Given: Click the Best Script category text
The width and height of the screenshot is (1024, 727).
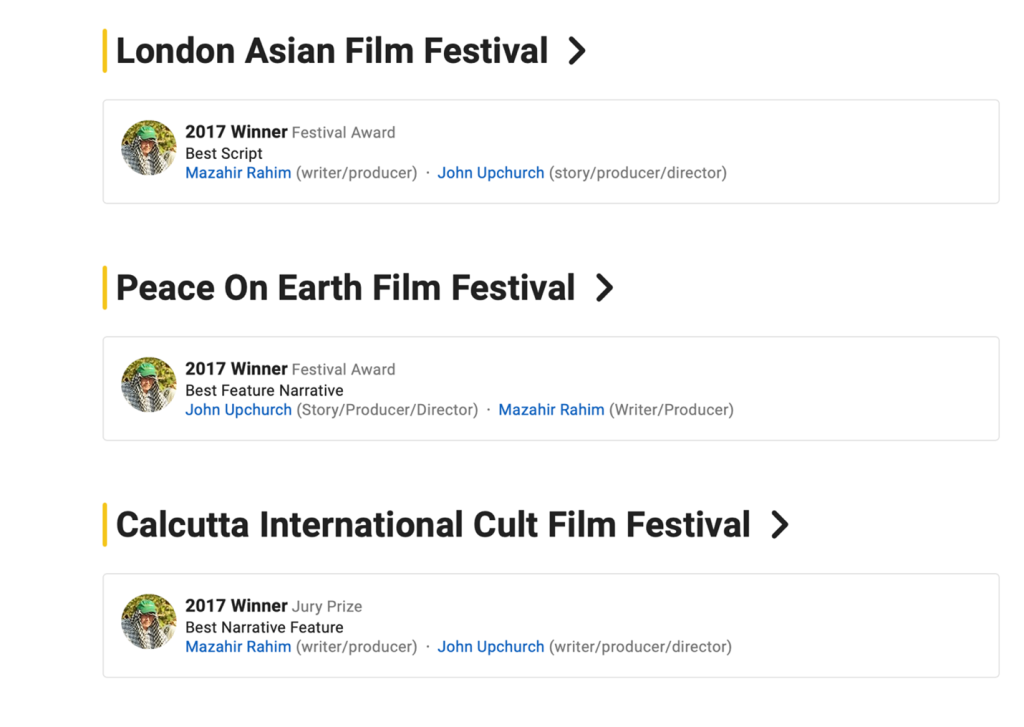Looking at the screenshot, I should pyautogui.click(x=224, y=153).
